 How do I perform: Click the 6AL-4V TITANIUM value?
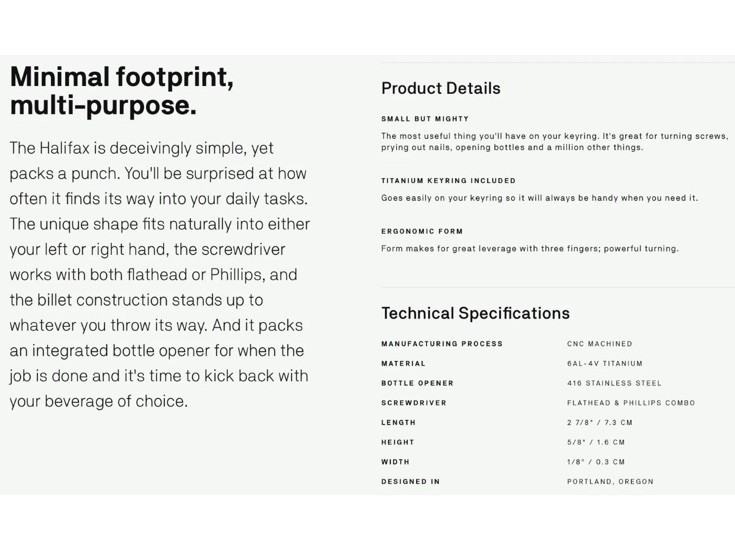605,363
